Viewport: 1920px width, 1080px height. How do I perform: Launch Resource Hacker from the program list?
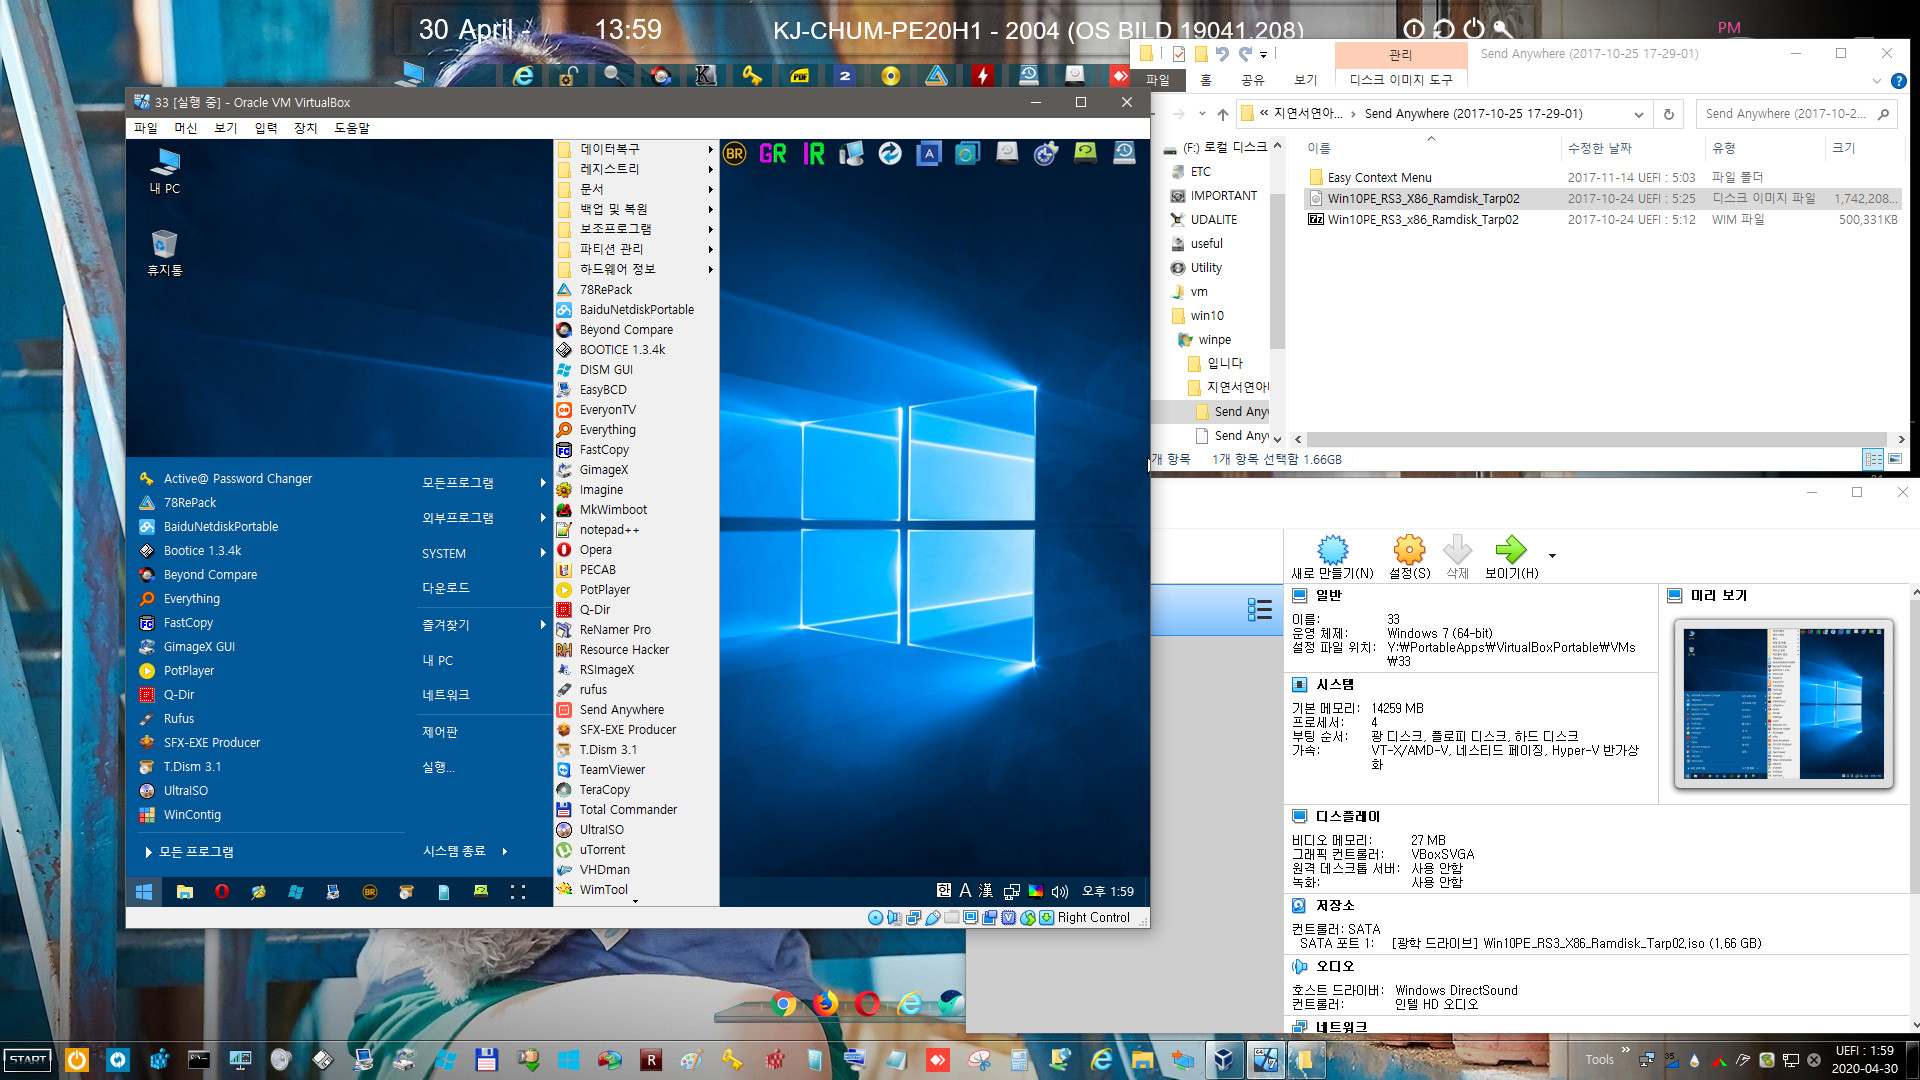[x=624, y=650]
